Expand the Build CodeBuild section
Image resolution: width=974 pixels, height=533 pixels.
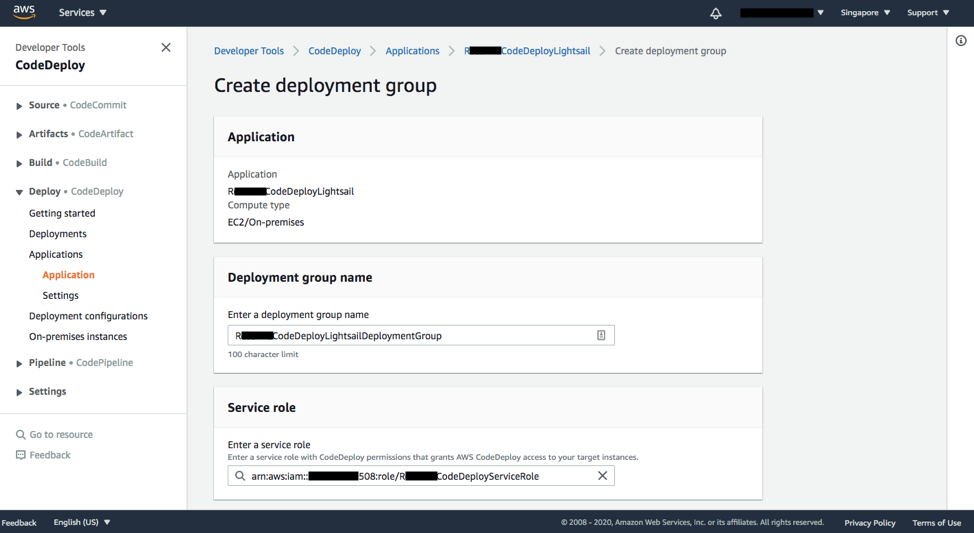click(x=19, y=163)
